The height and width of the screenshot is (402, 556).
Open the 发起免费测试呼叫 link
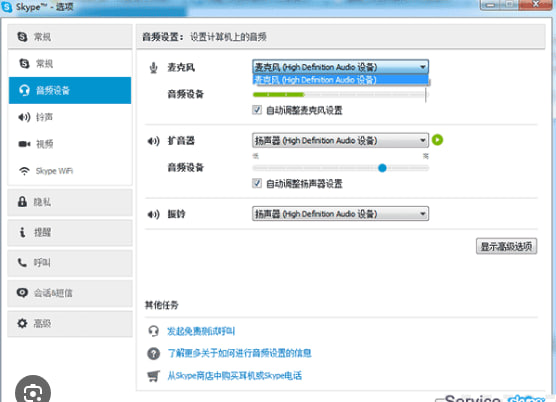(201, 331)
